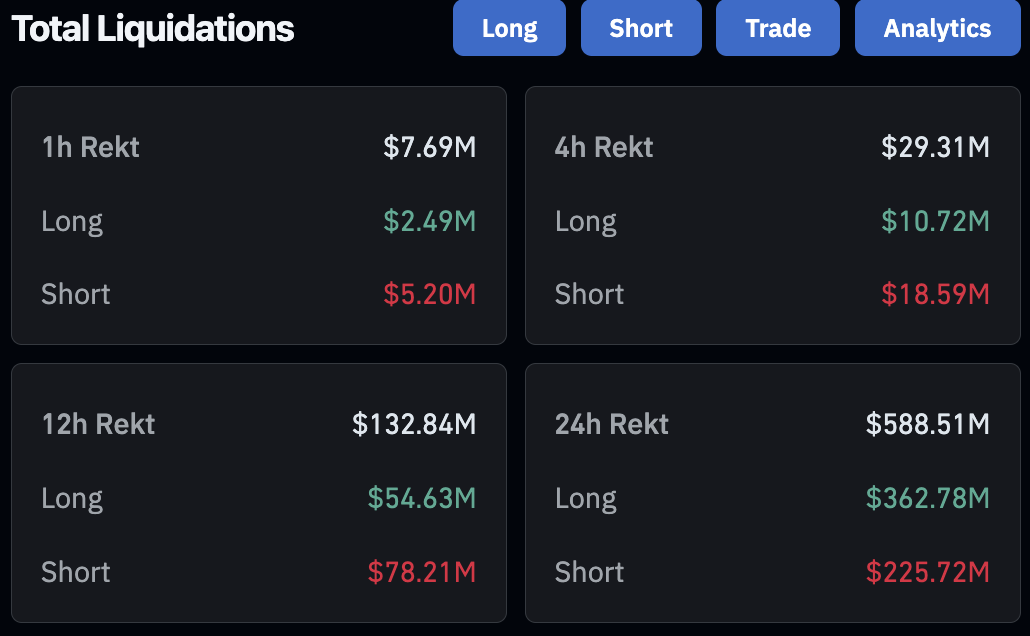The image size is (1030, 636).
Task: Click the Short filter button
Action: [x=641, y=28]
